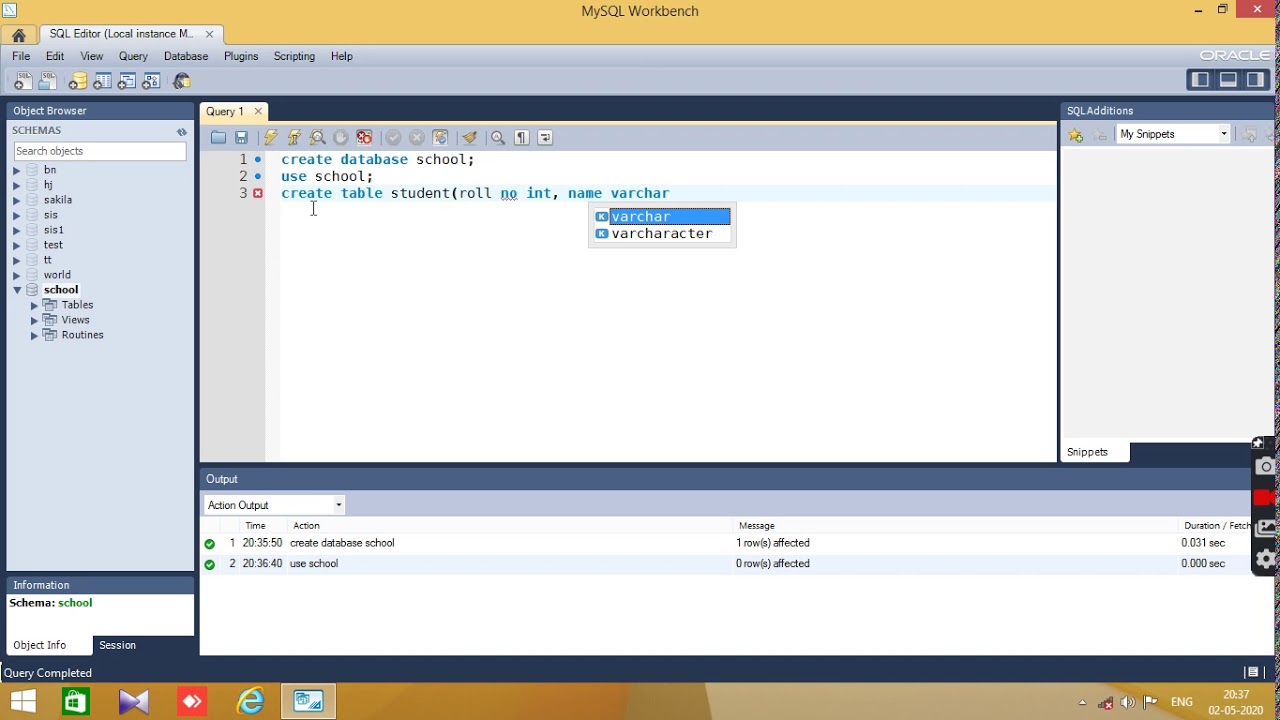
Task: Create a new schema icon in main toolbar
Action: (x=78, y=81)
